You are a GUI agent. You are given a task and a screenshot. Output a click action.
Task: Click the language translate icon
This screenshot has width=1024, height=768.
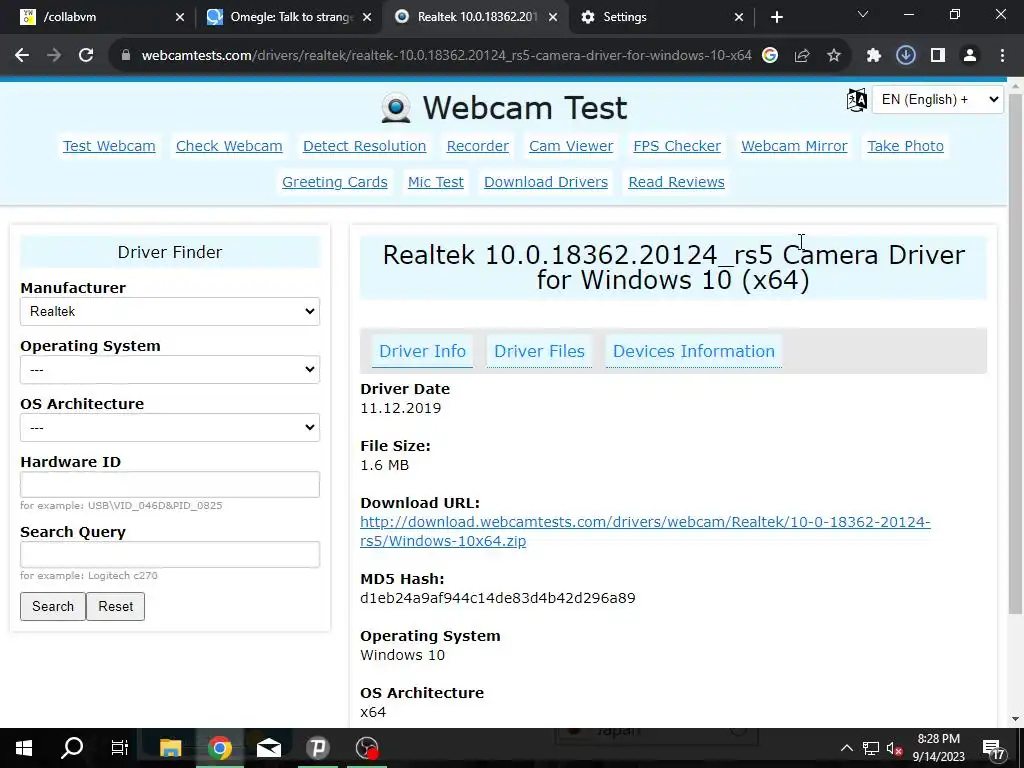pos(856,100)
